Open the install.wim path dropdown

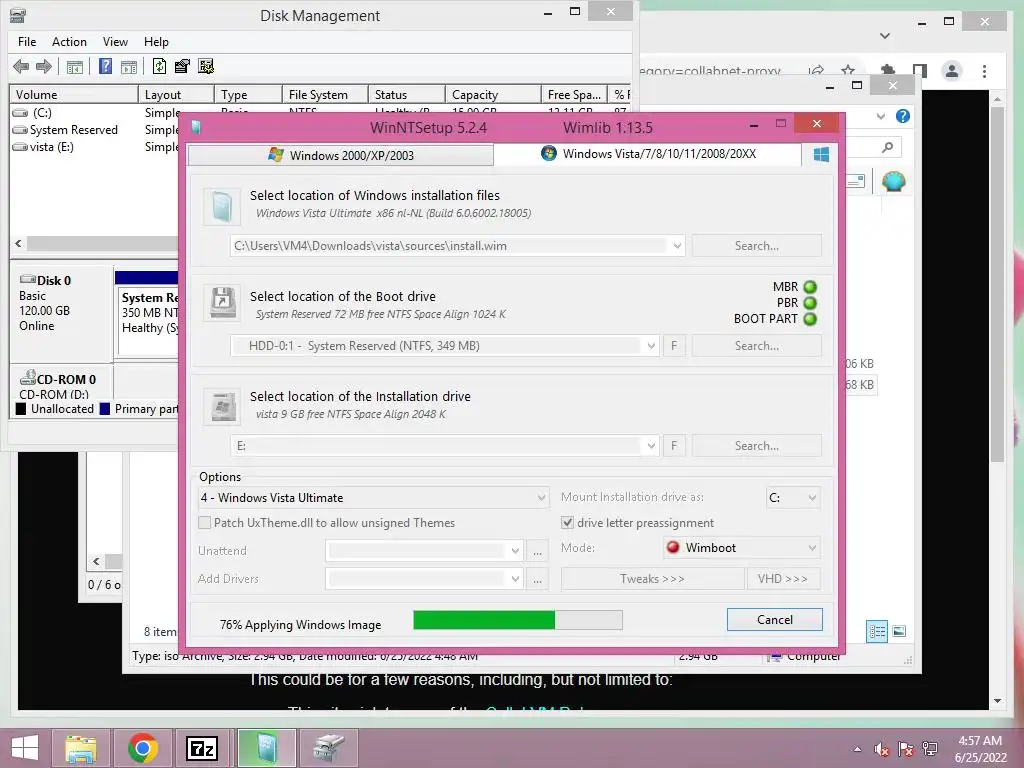click(x=677, y=246)
